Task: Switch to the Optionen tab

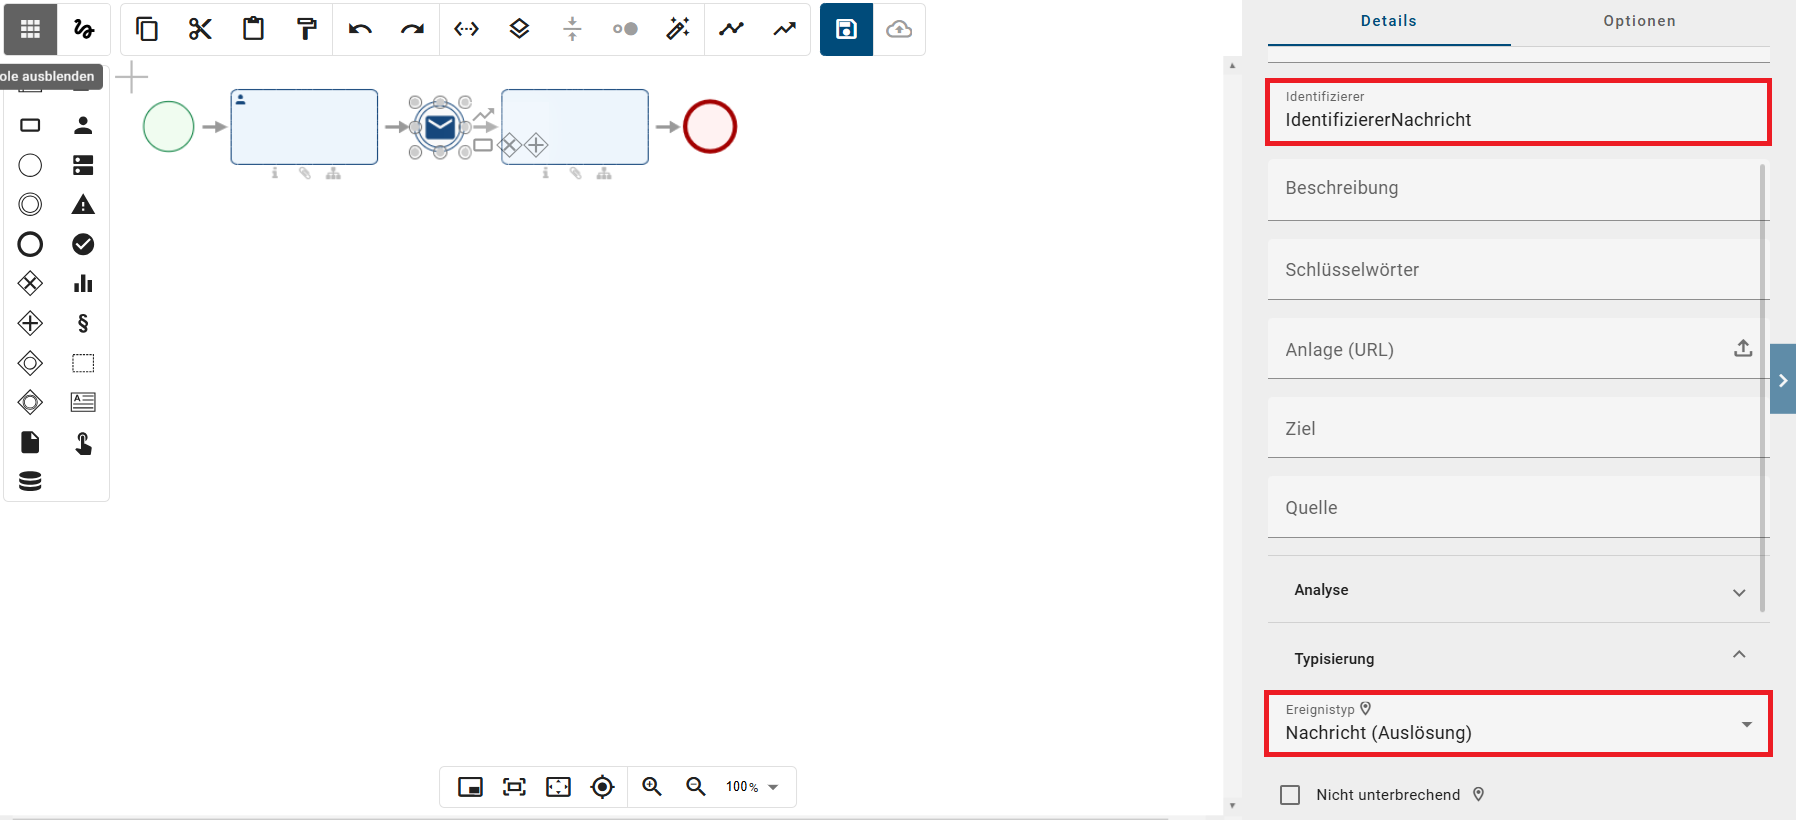Action: [1640, 21]
